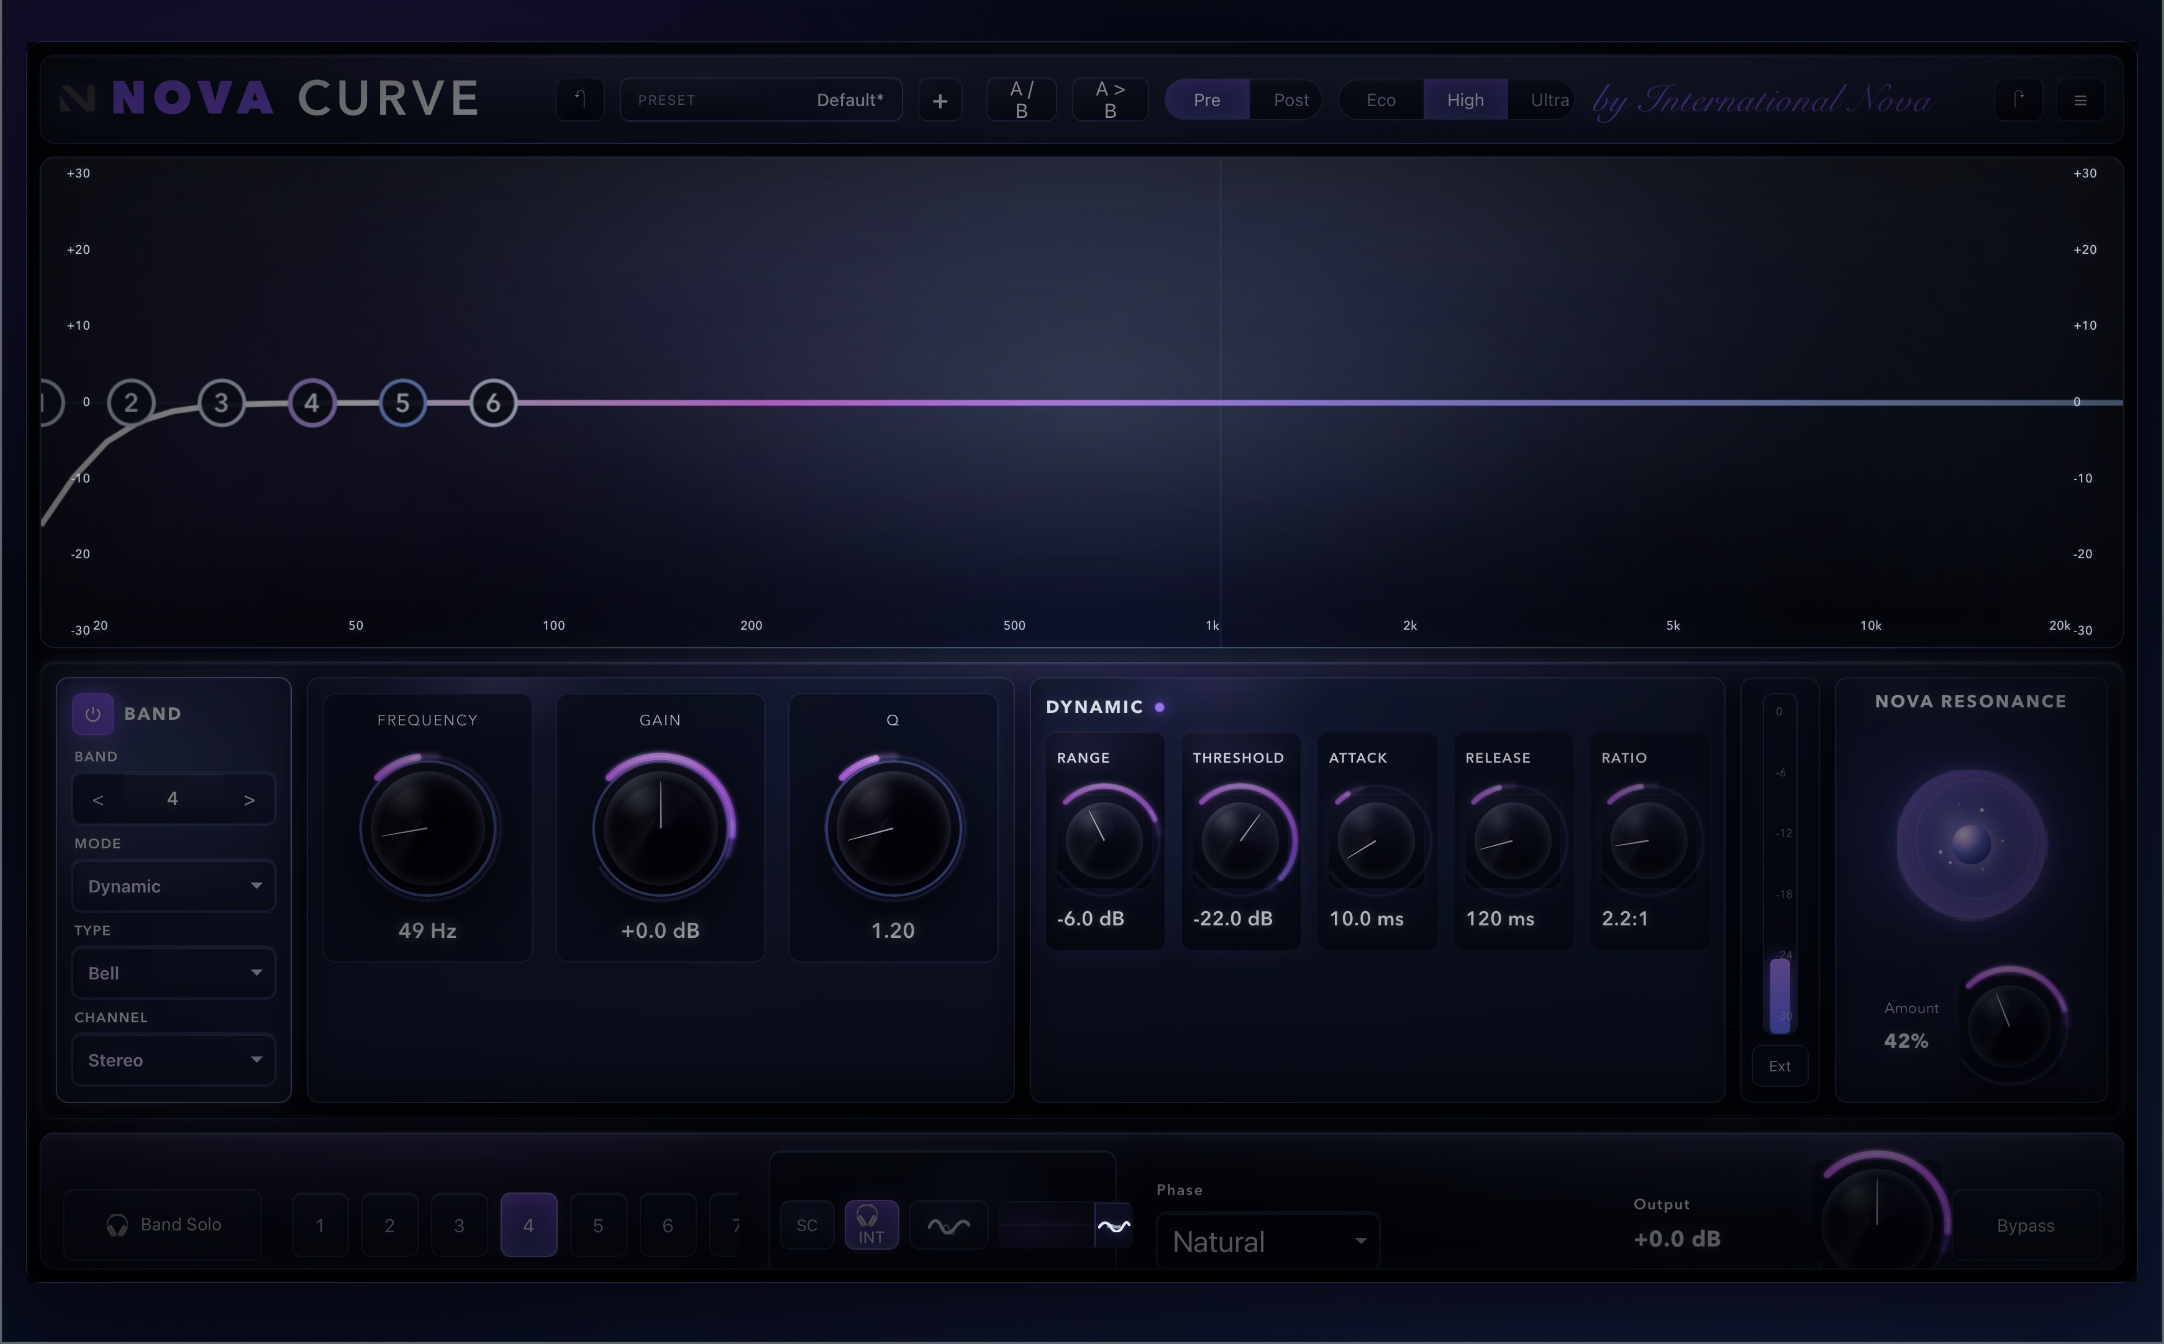
Task: Click the -6.0 dB range value
Action: point(1091,919)
